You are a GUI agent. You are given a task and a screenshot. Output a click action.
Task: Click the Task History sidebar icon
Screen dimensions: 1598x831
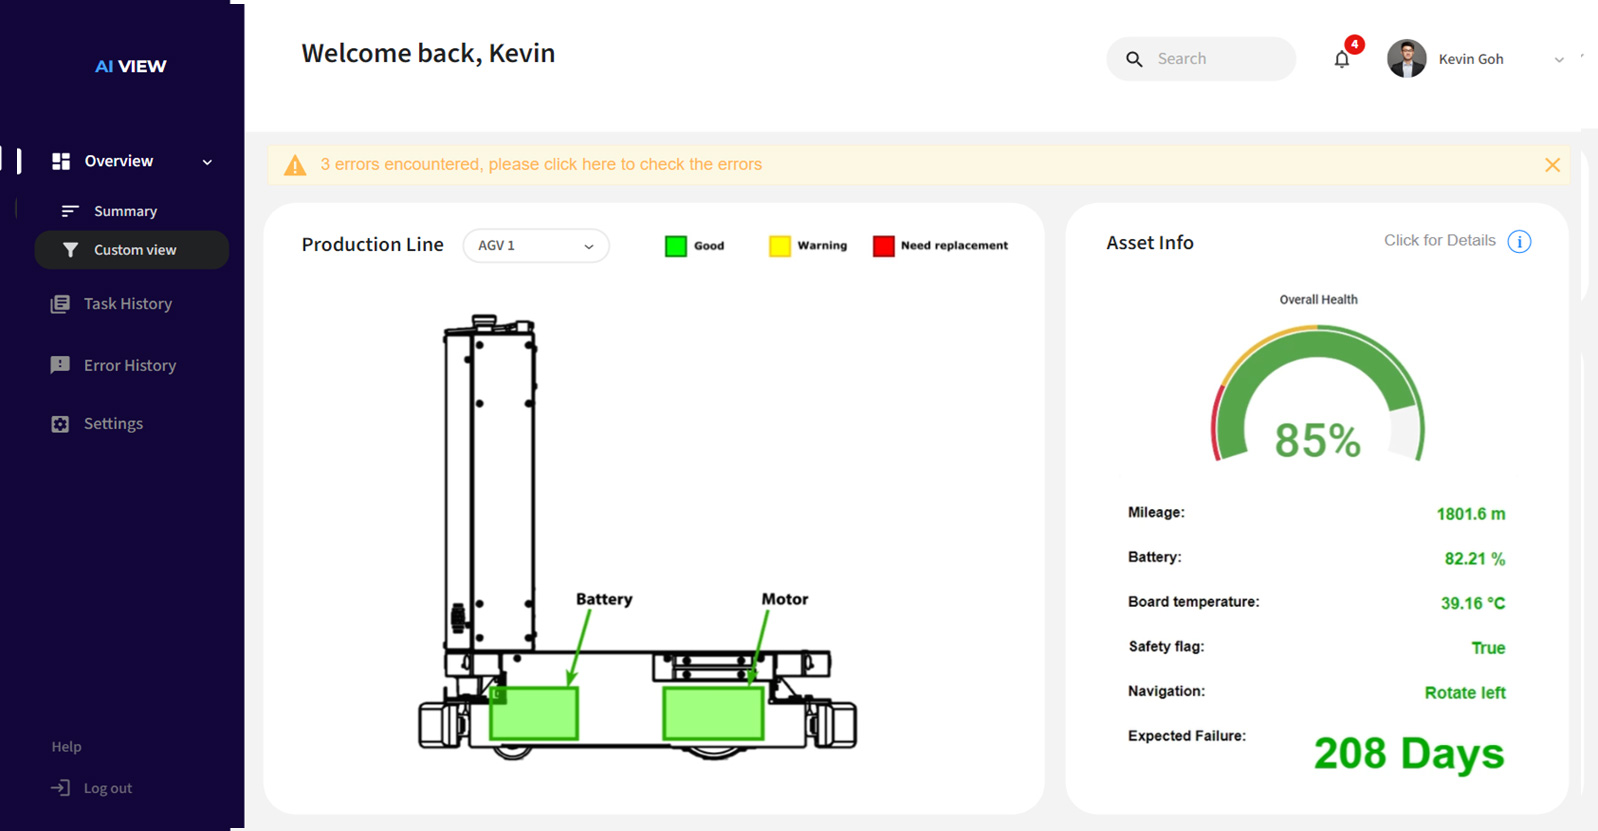click(x=60, y=304)
